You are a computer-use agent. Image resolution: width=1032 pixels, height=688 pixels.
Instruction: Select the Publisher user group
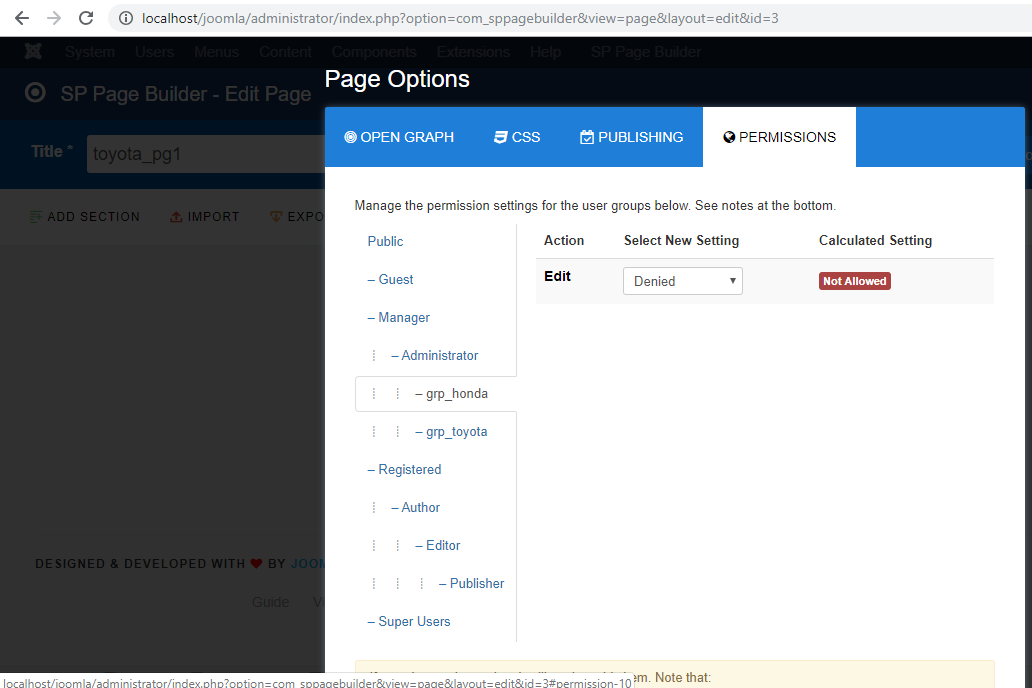(x=476, y=583)
